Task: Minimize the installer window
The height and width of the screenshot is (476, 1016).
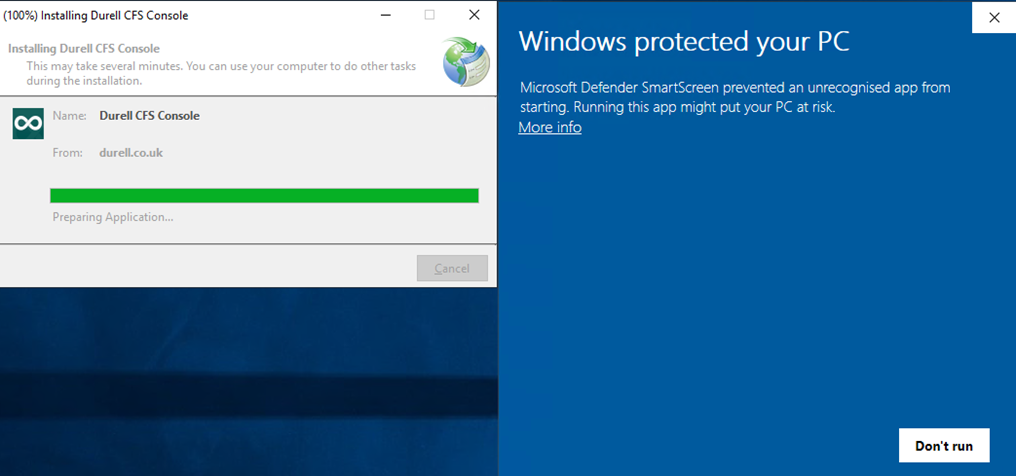Action: tap(386, 15)
